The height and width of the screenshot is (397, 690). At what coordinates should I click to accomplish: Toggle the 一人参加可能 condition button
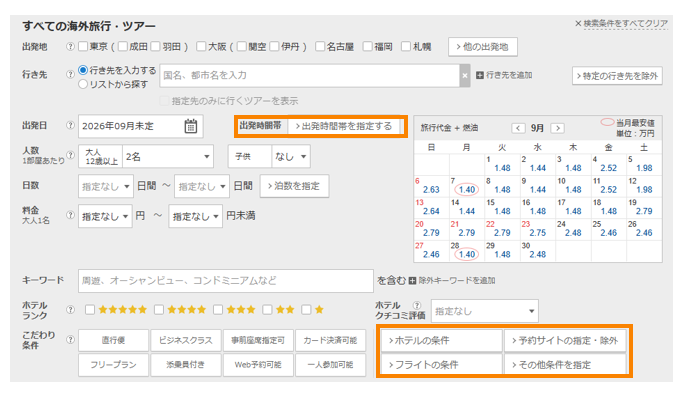click(330, 365)
